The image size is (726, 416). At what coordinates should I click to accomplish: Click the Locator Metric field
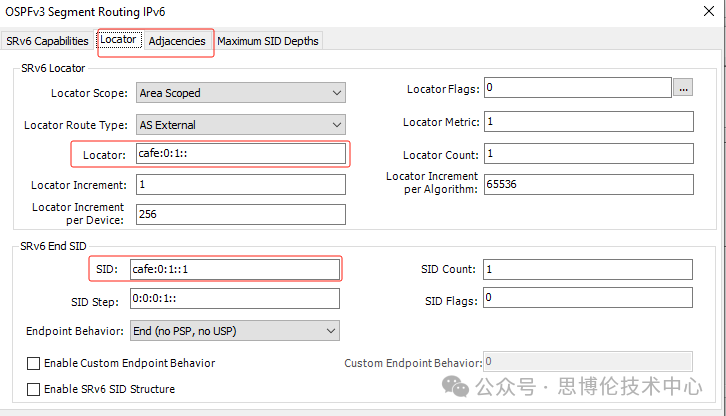click(x=588, y=121)
